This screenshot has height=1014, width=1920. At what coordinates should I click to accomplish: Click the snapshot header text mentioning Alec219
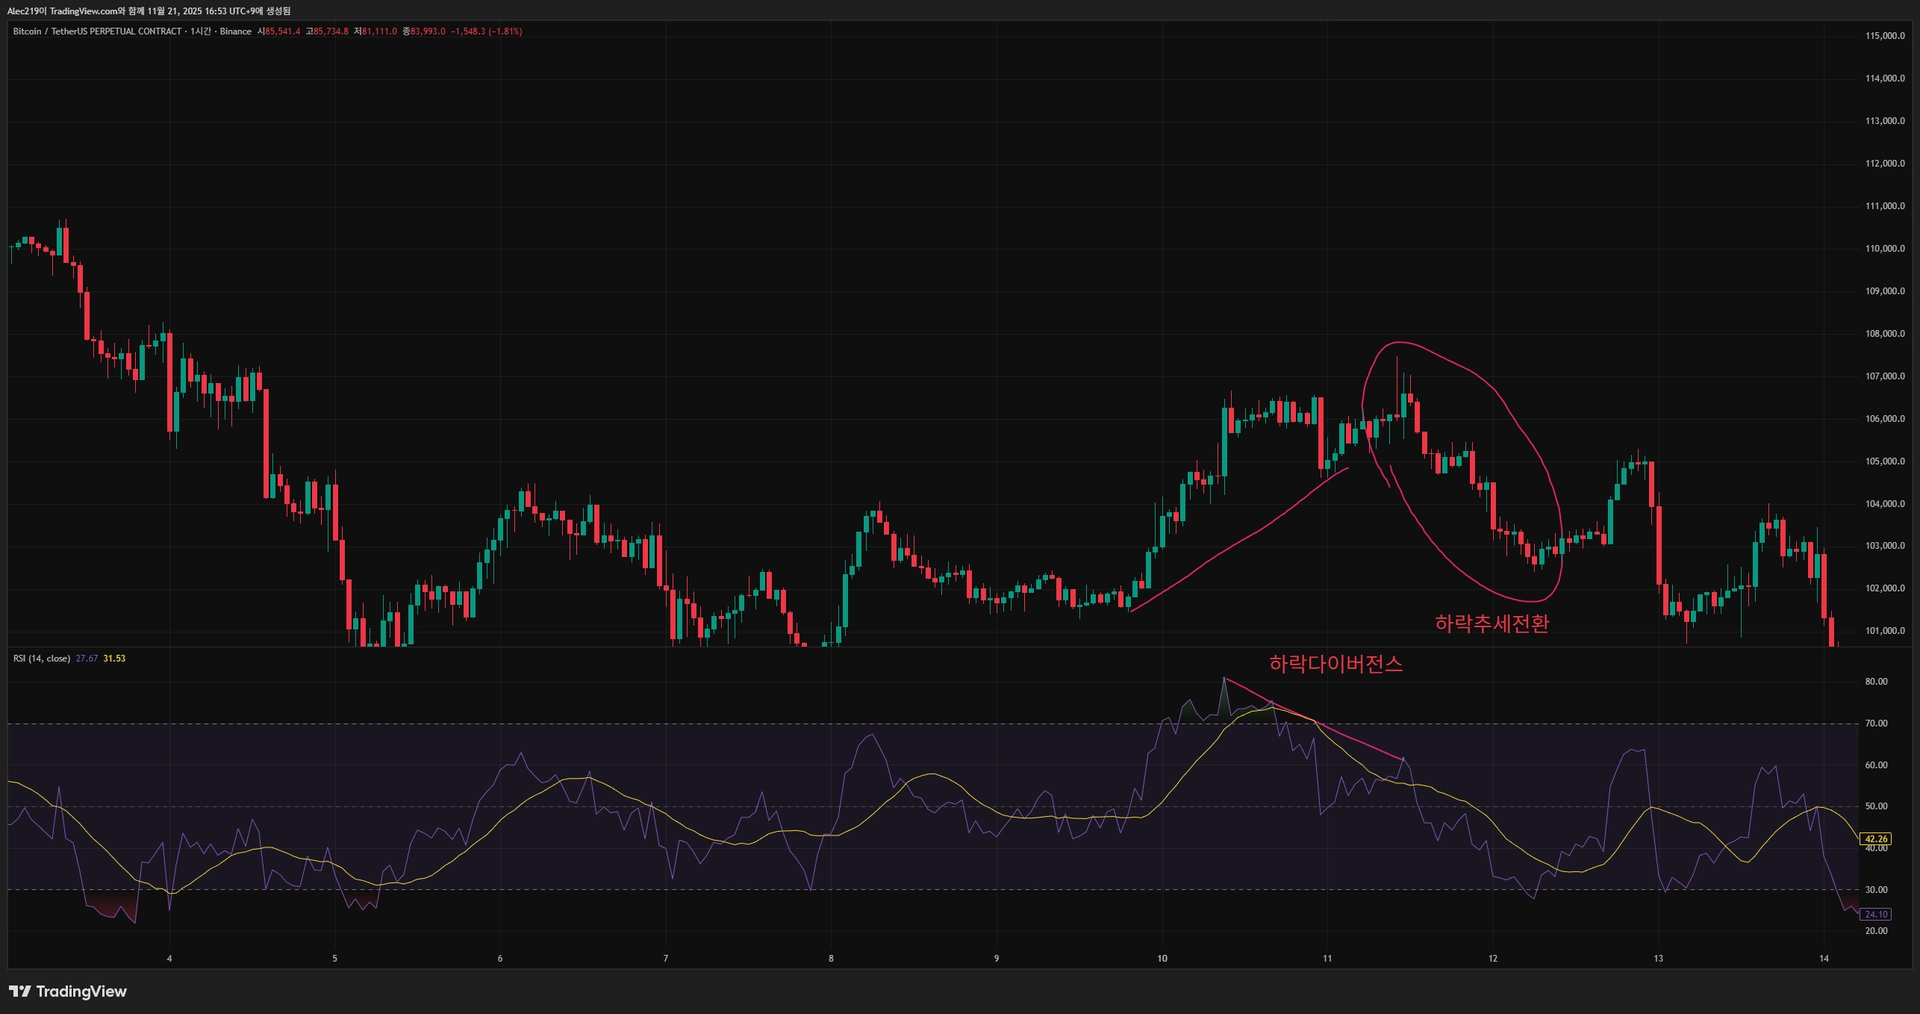point(149,11)
